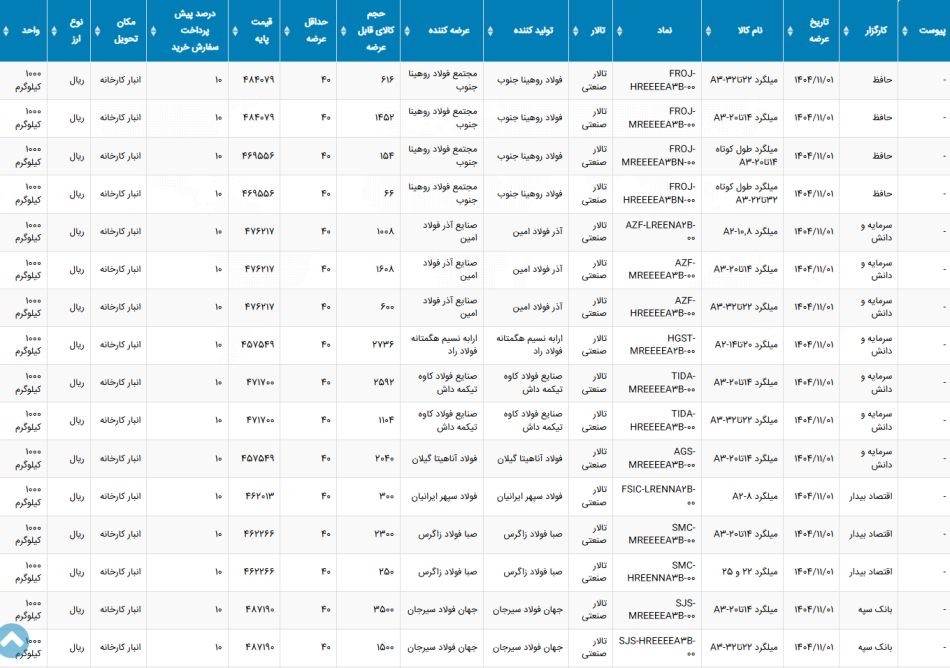The height and width of the screenshot is (668, 950).
Task: Select the symbol cell SJS-HREEEEA۳B-۰۰
Action: pyautogui.click(x=657, y=647)
